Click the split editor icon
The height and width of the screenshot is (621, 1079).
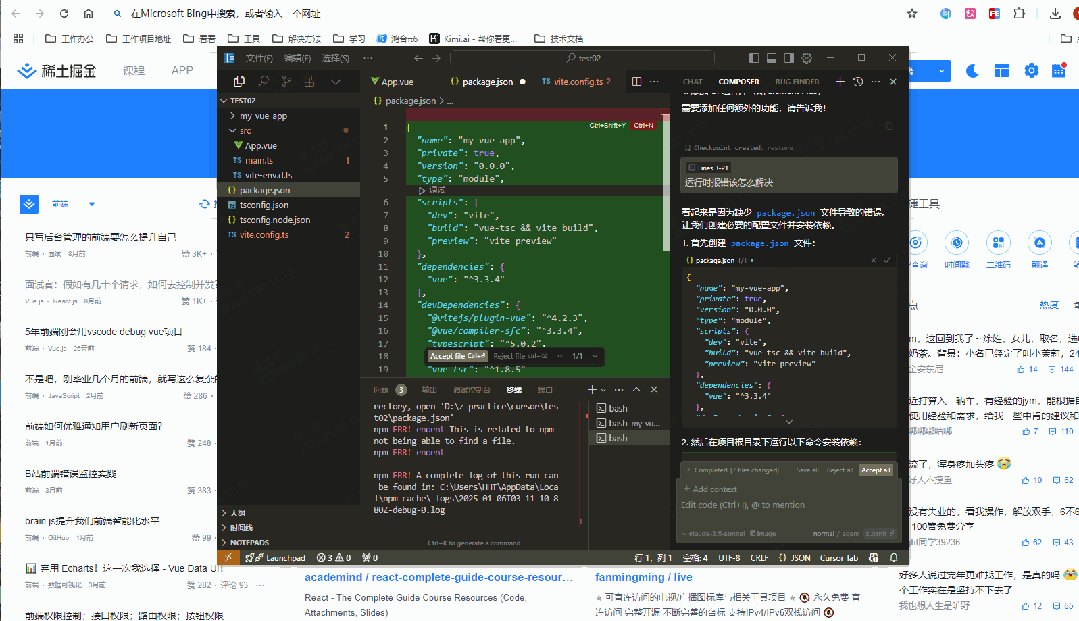click(636, 82)
